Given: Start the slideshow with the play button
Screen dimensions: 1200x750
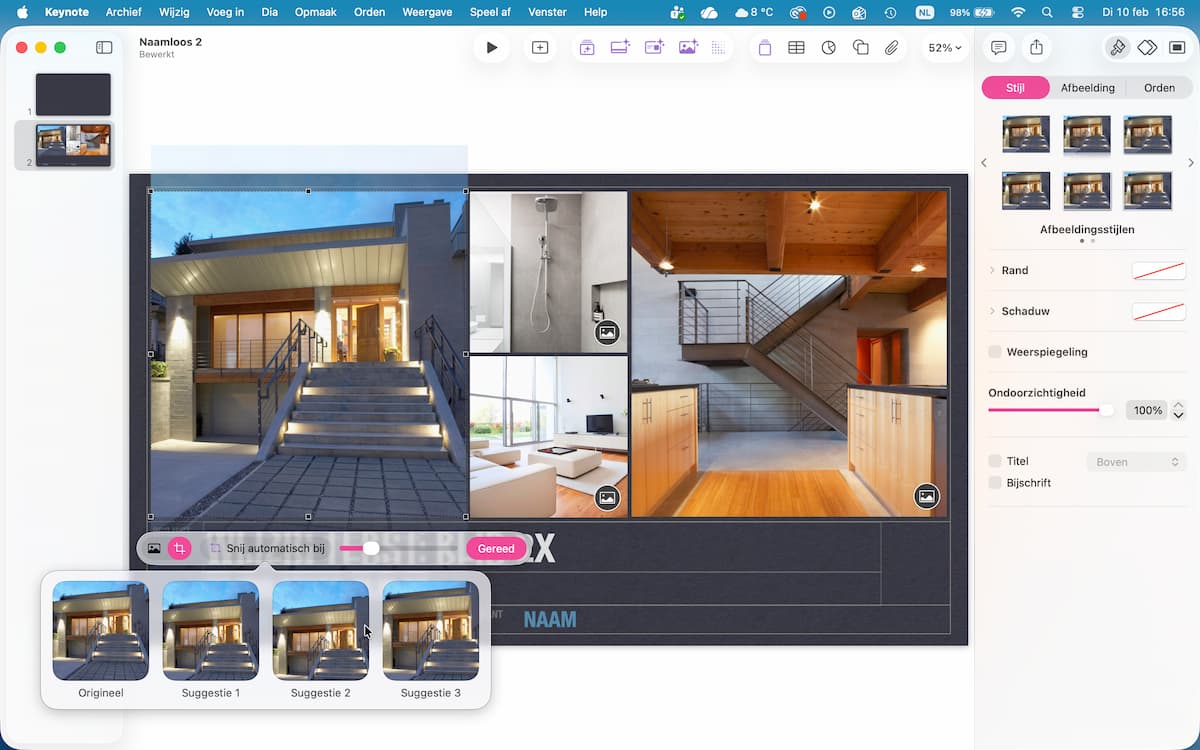Looking at the screenshot, I should 491,48.
